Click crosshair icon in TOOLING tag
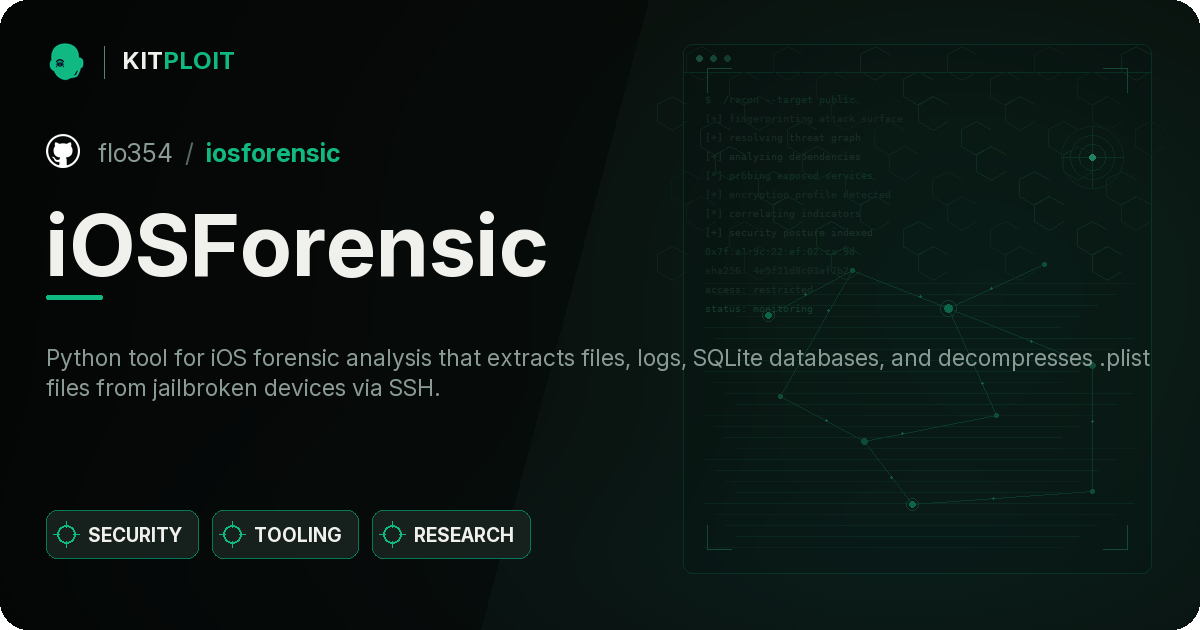The height and width of the screenshot is (630, 1200). (x=233, y=535)
